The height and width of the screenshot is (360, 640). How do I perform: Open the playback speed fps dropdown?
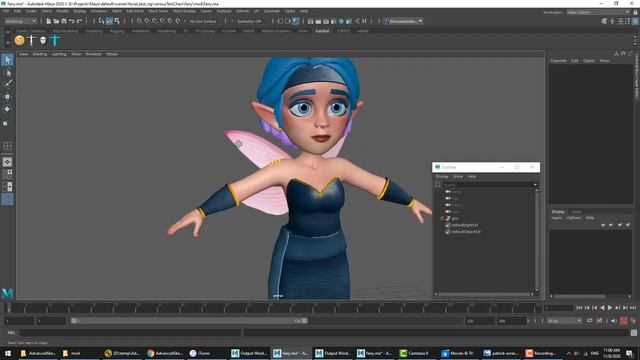[564, 321]
